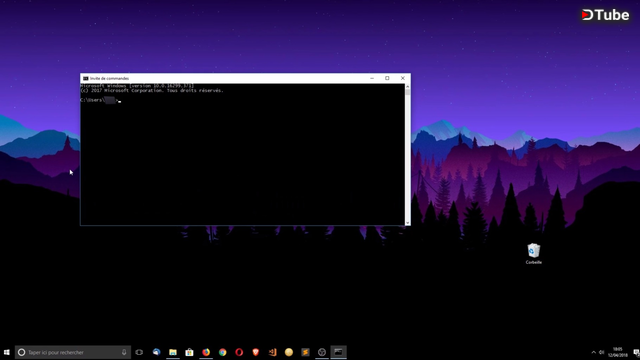Open the Command Prompt window system menu icon

[86, 78]
